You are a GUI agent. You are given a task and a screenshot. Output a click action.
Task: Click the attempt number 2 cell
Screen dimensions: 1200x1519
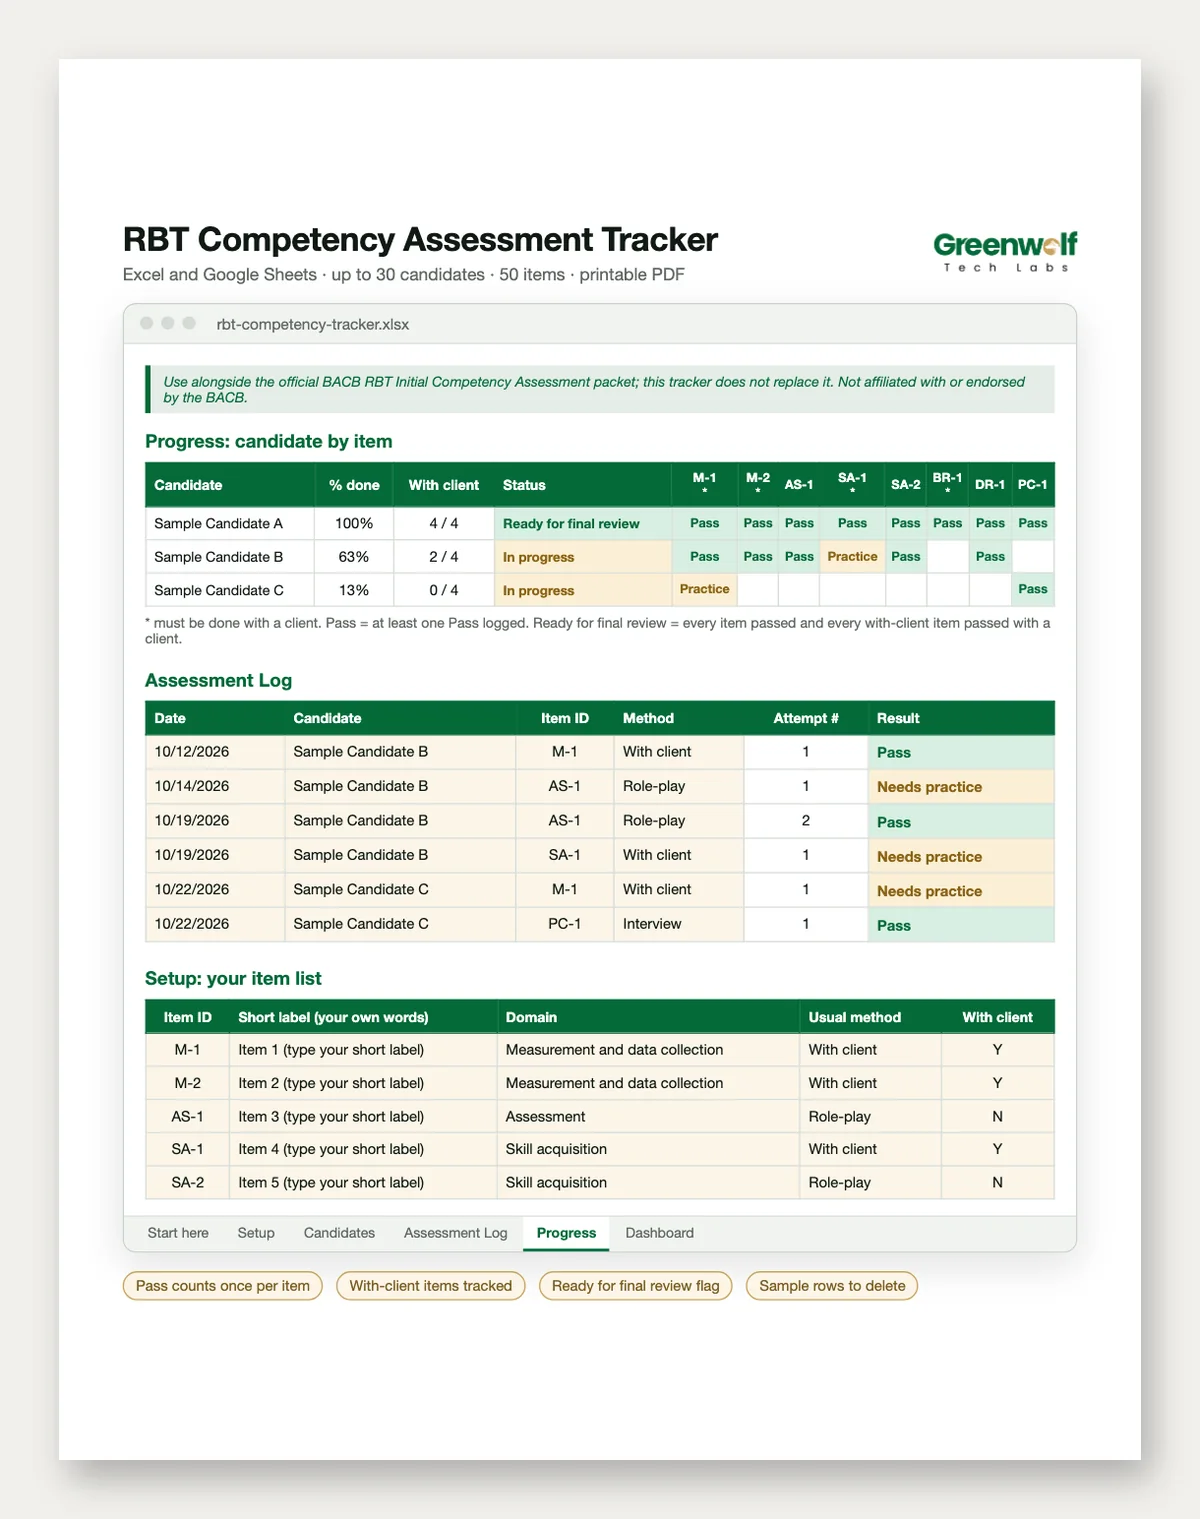pos(806,821)
